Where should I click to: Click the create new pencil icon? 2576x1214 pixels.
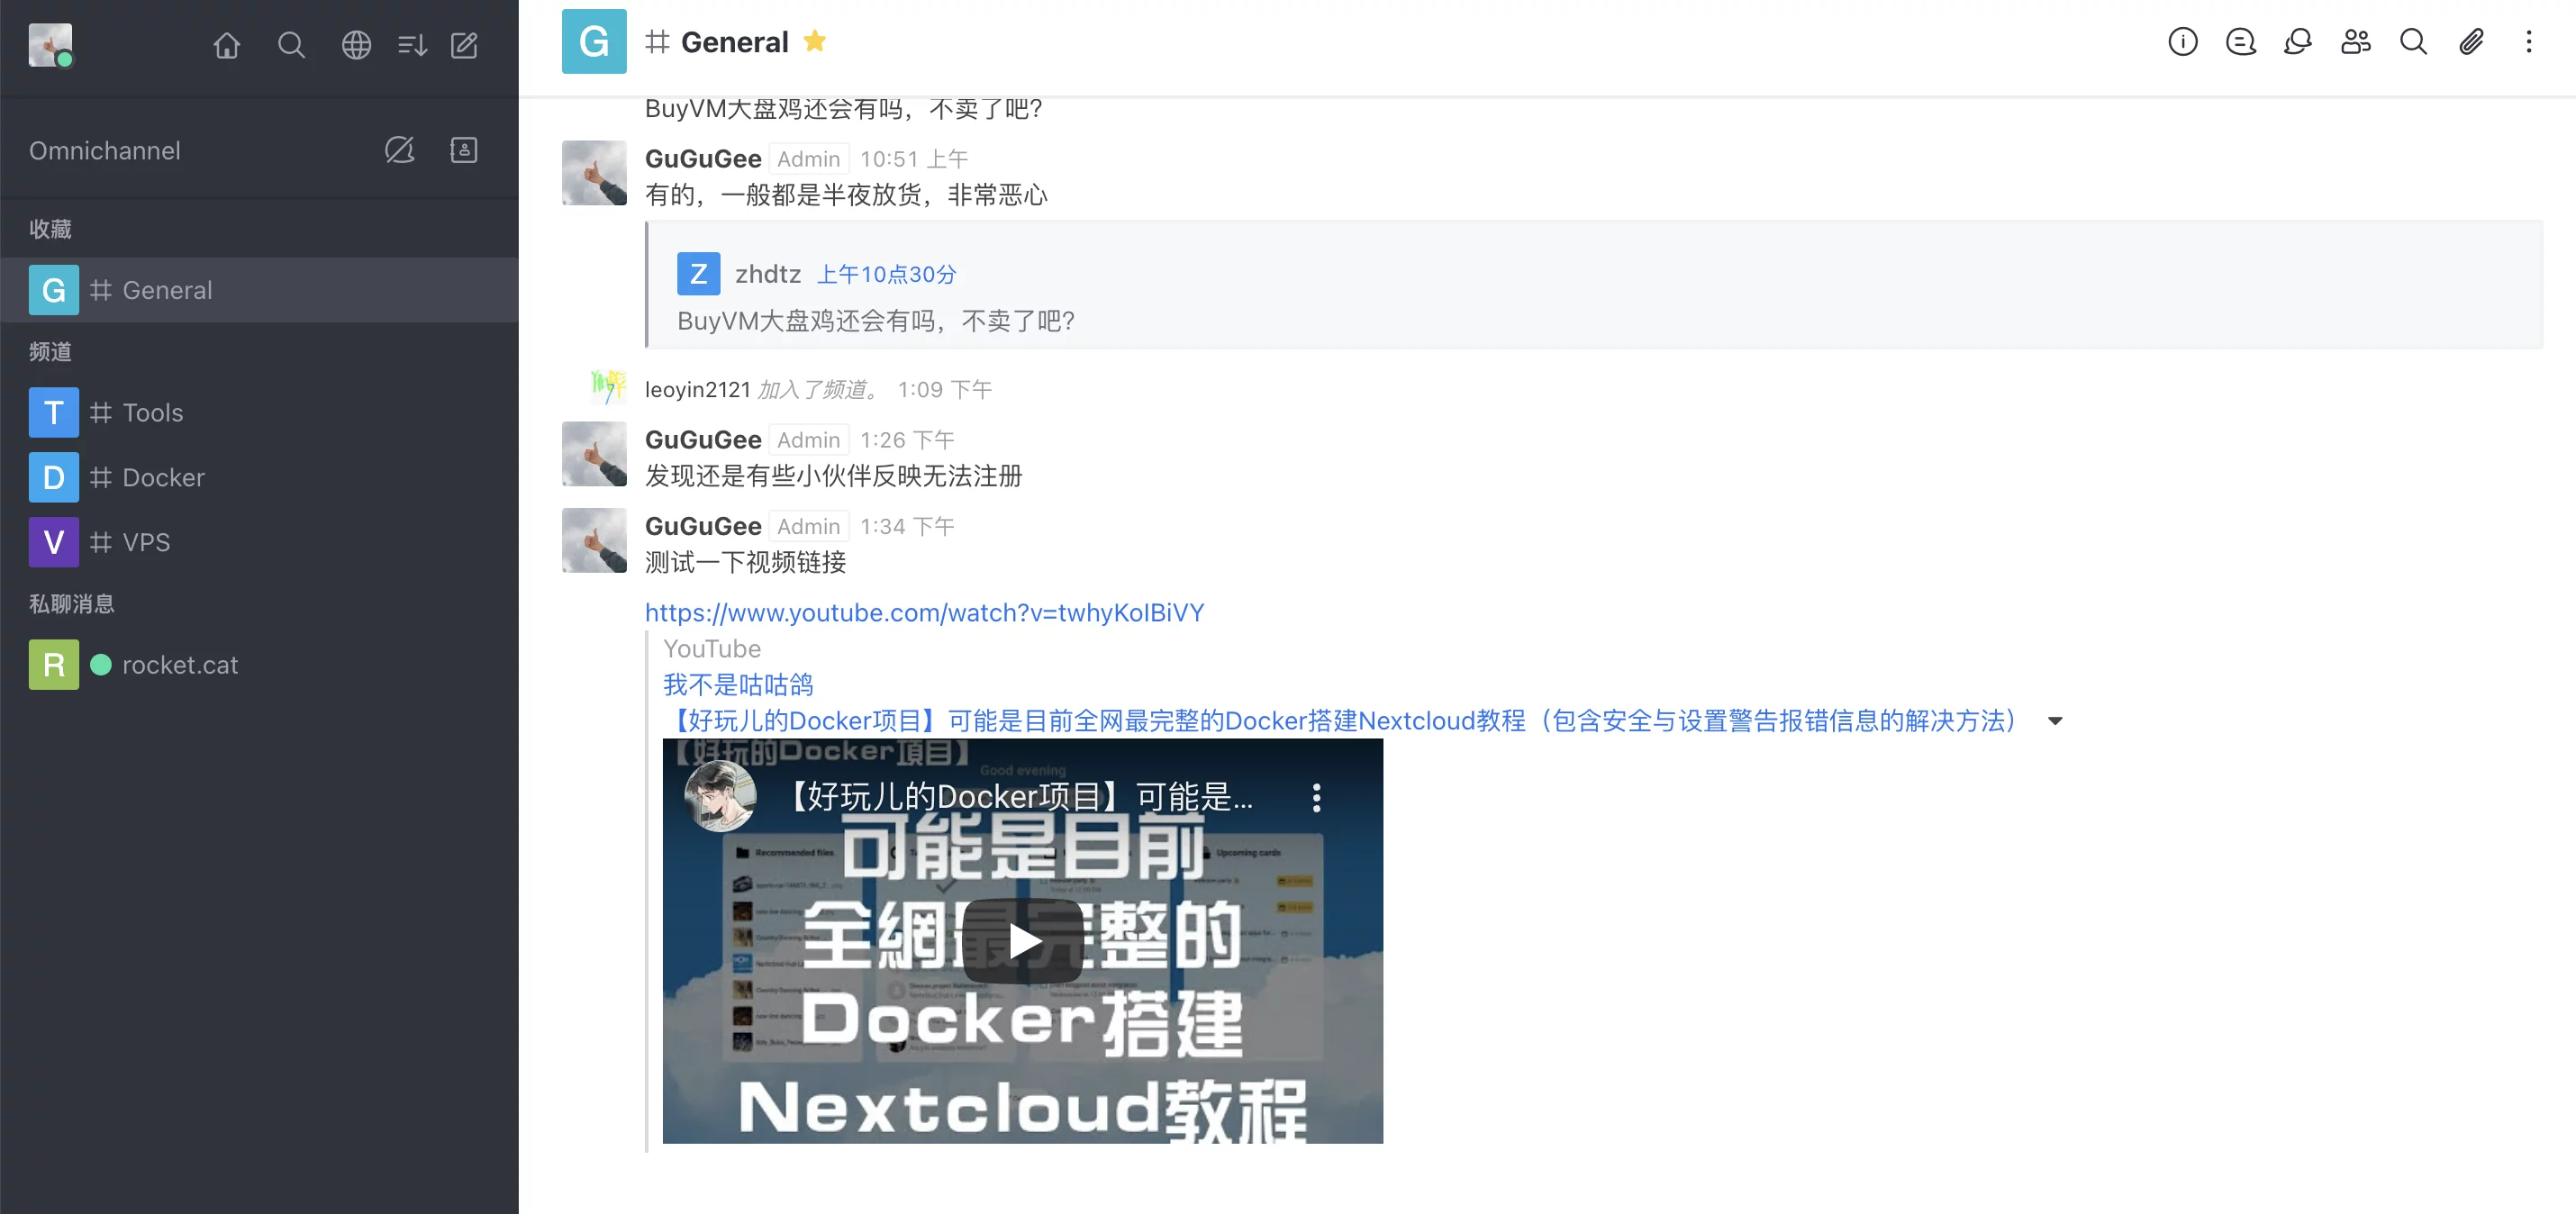(x=464, y=45)
